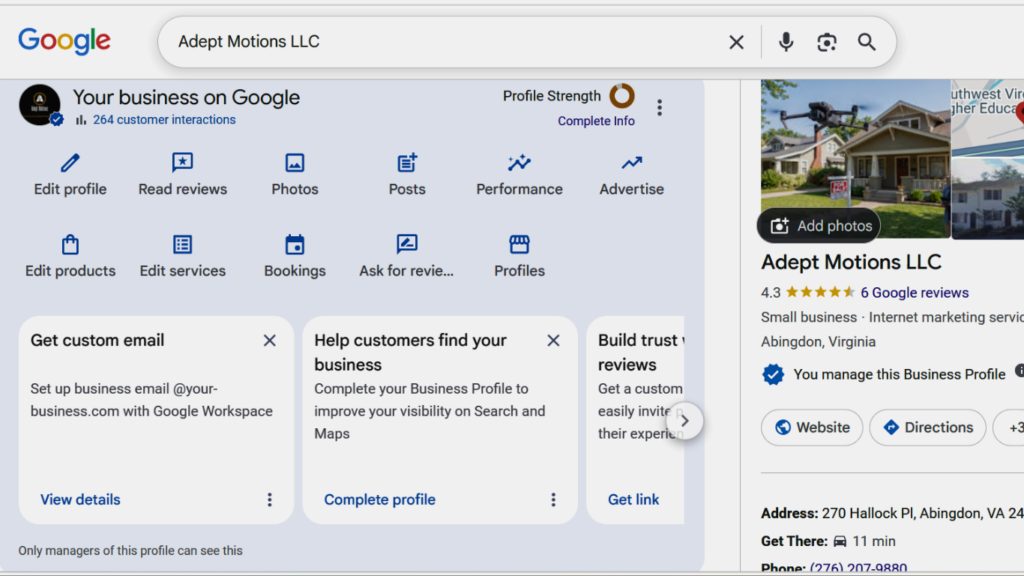Click phone number (276) 207-9880

[x=858, y=568]
